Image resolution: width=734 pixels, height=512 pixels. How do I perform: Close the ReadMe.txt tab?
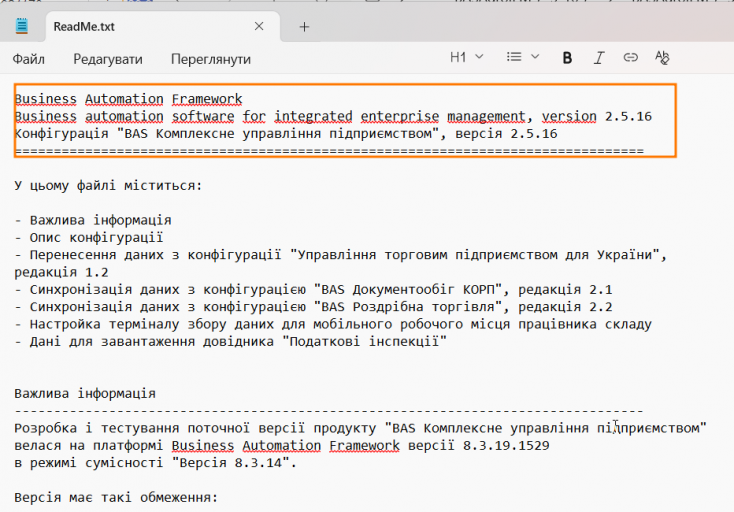[x=259, y=27]
